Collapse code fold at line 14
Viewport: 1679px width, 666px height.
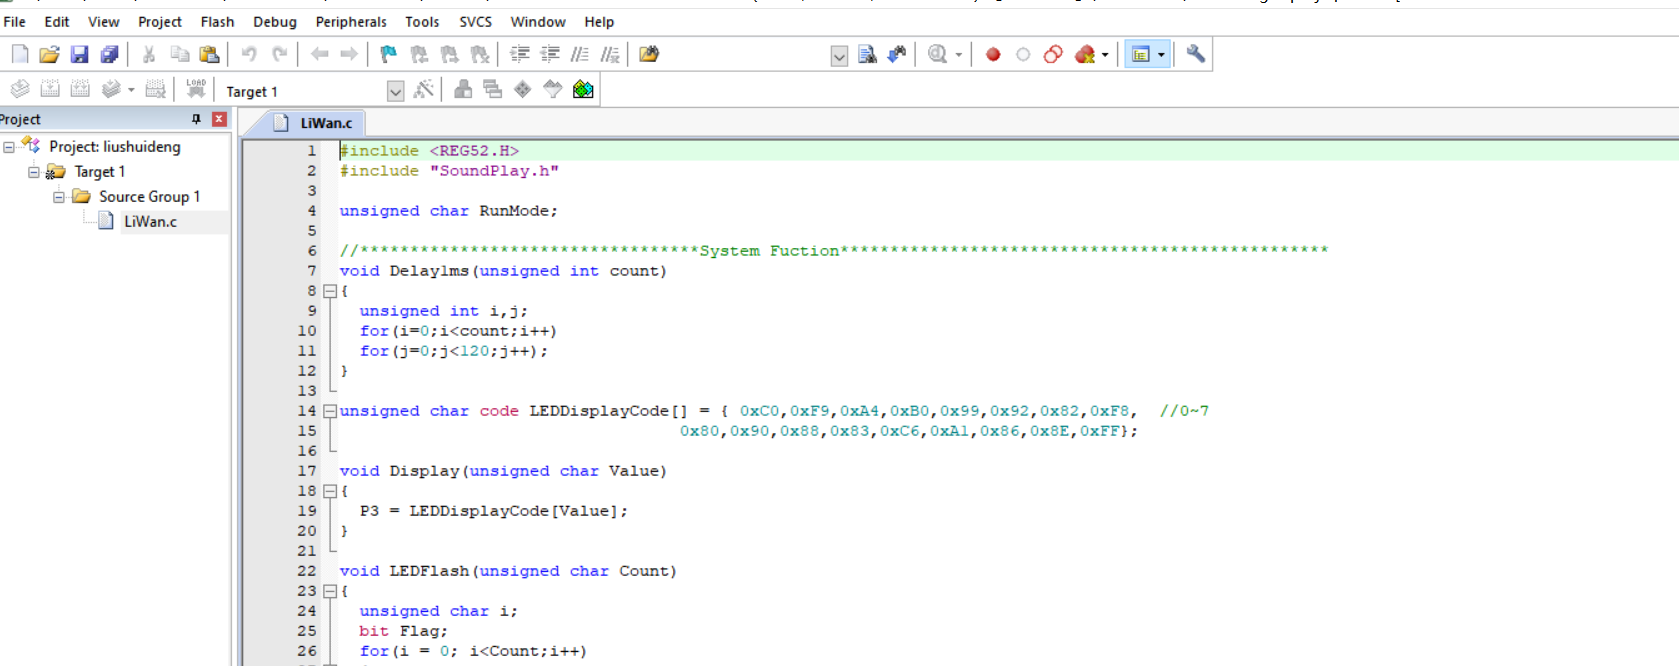coord(330,411)
